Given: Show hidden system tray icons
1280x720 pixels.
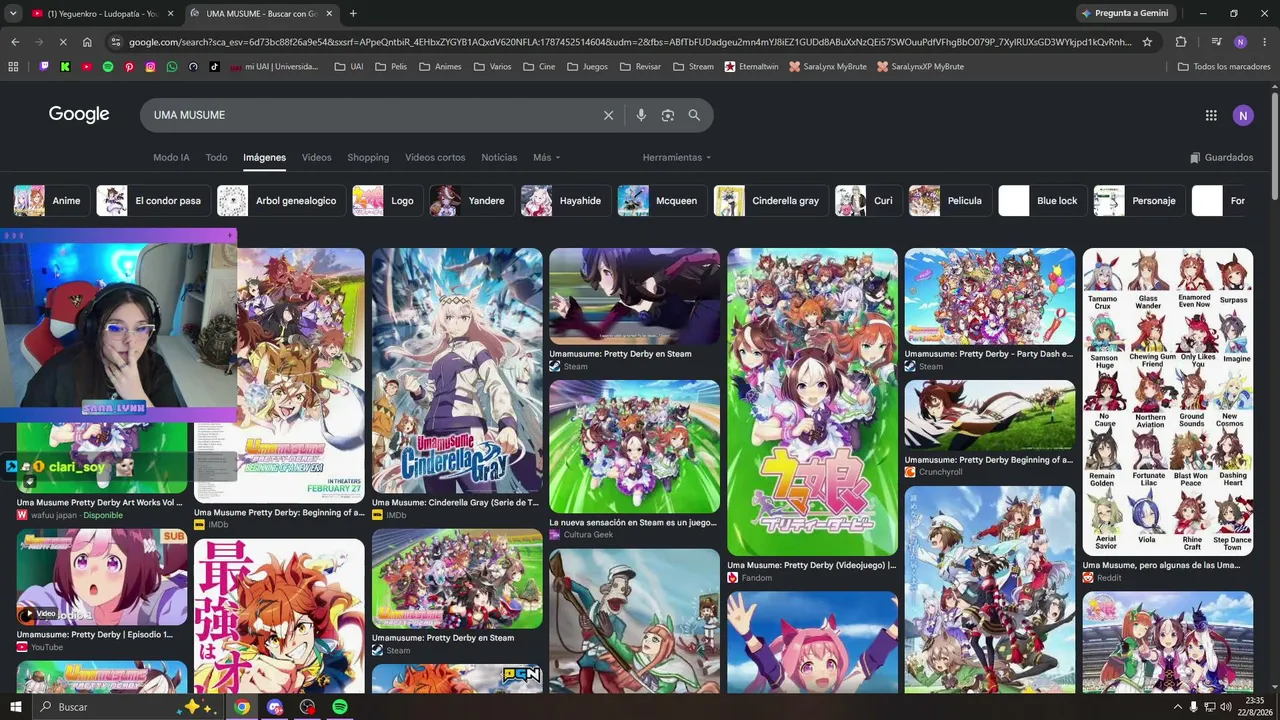Looking at the screenshot, I should pyautogui.click(x=1177, y=707).
